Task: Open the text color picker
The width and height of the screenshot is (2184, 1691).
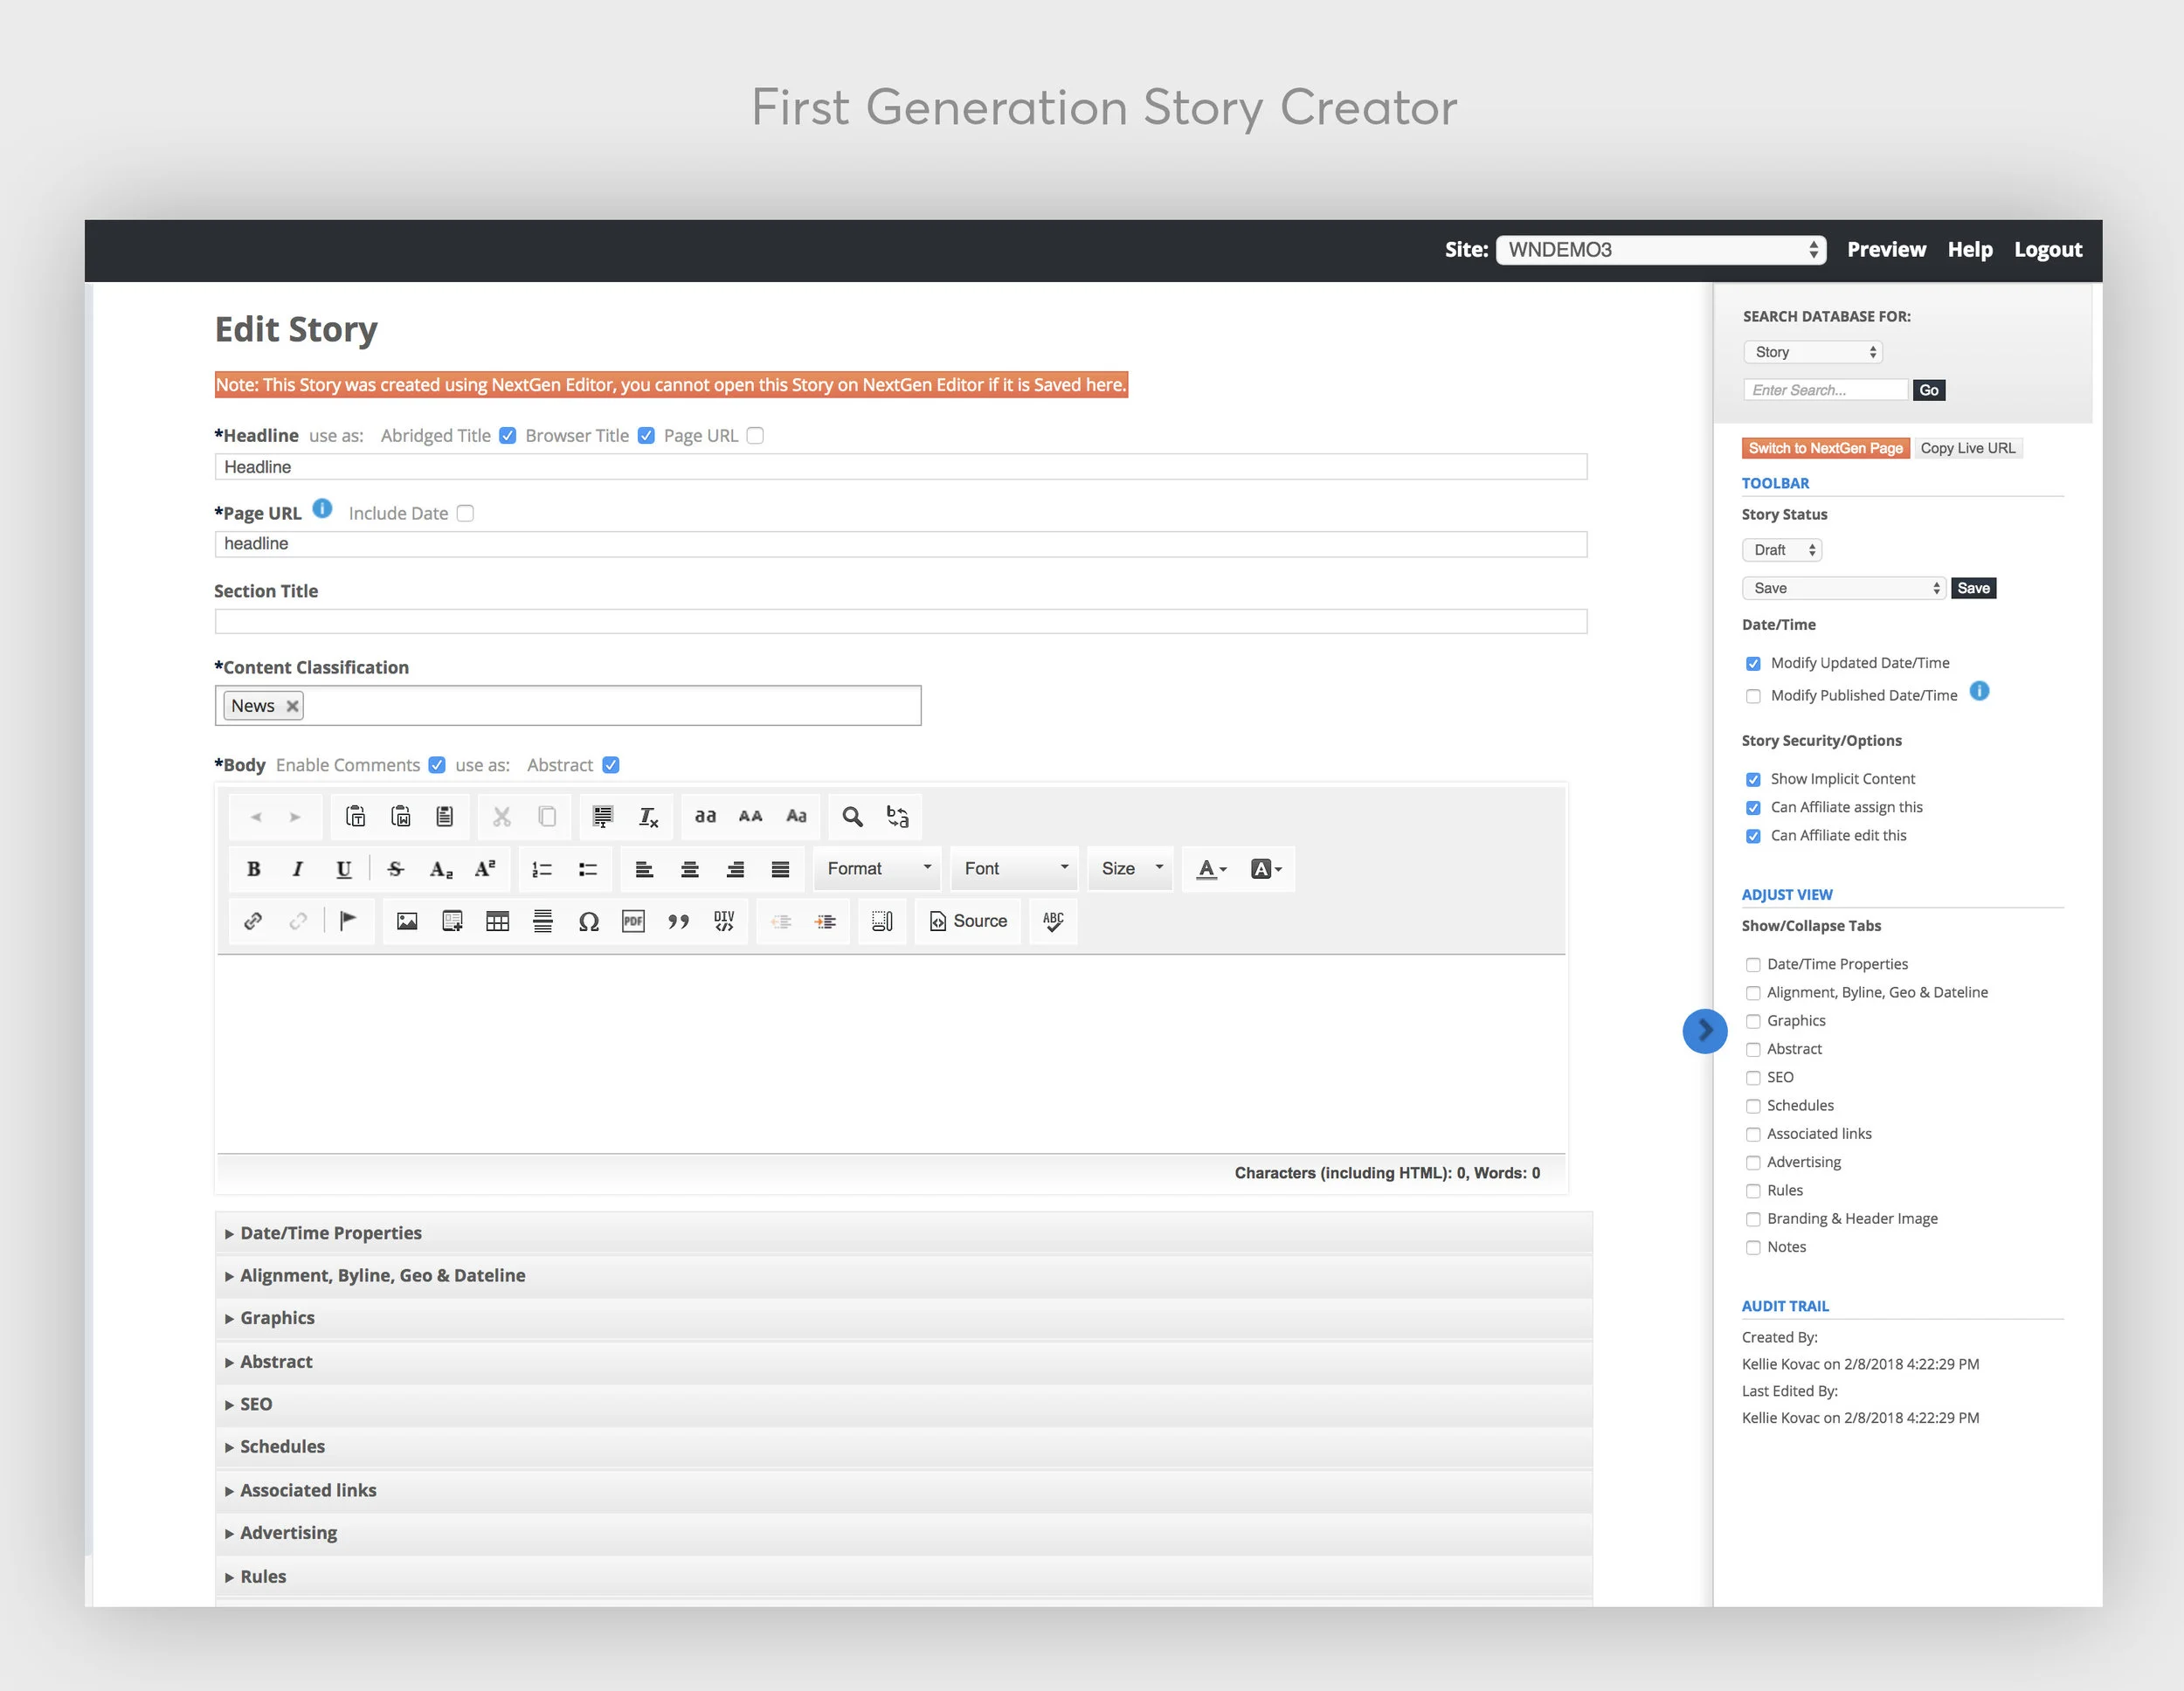Action: point(1211,869)
